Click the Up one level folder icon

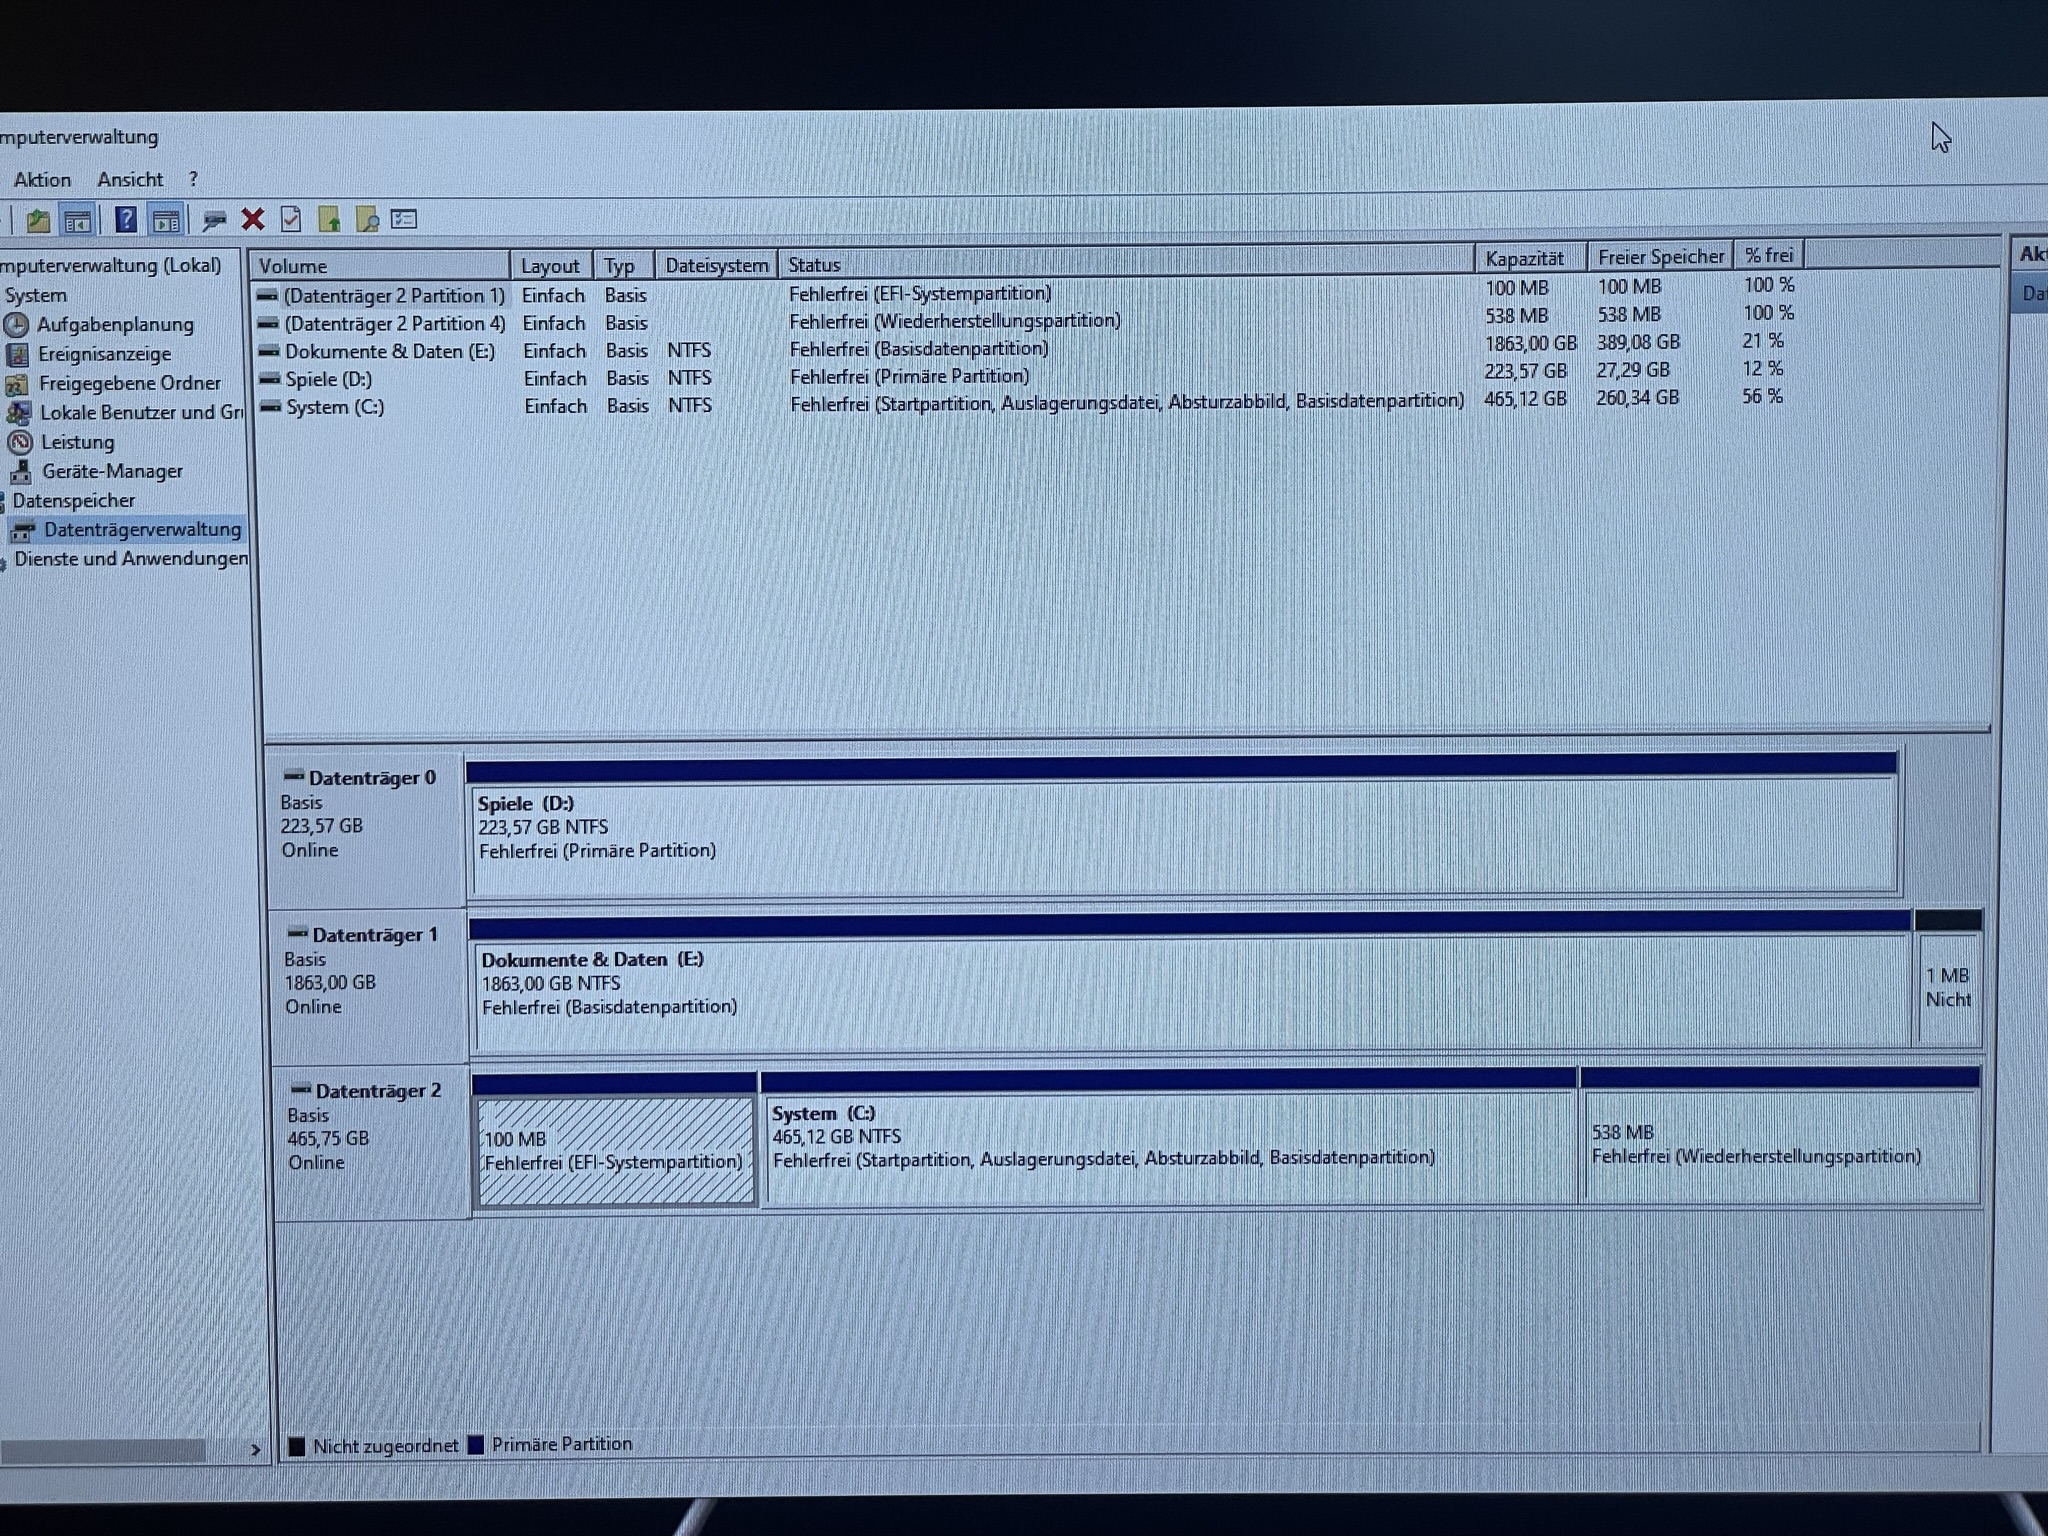(38, 220)
